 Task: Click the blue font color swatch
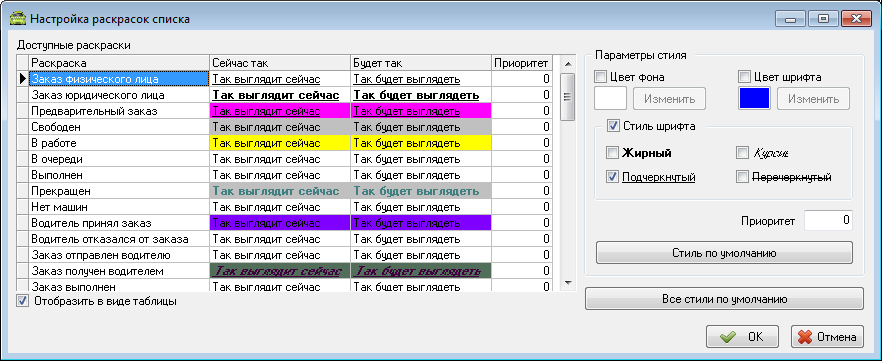[755, 99]
